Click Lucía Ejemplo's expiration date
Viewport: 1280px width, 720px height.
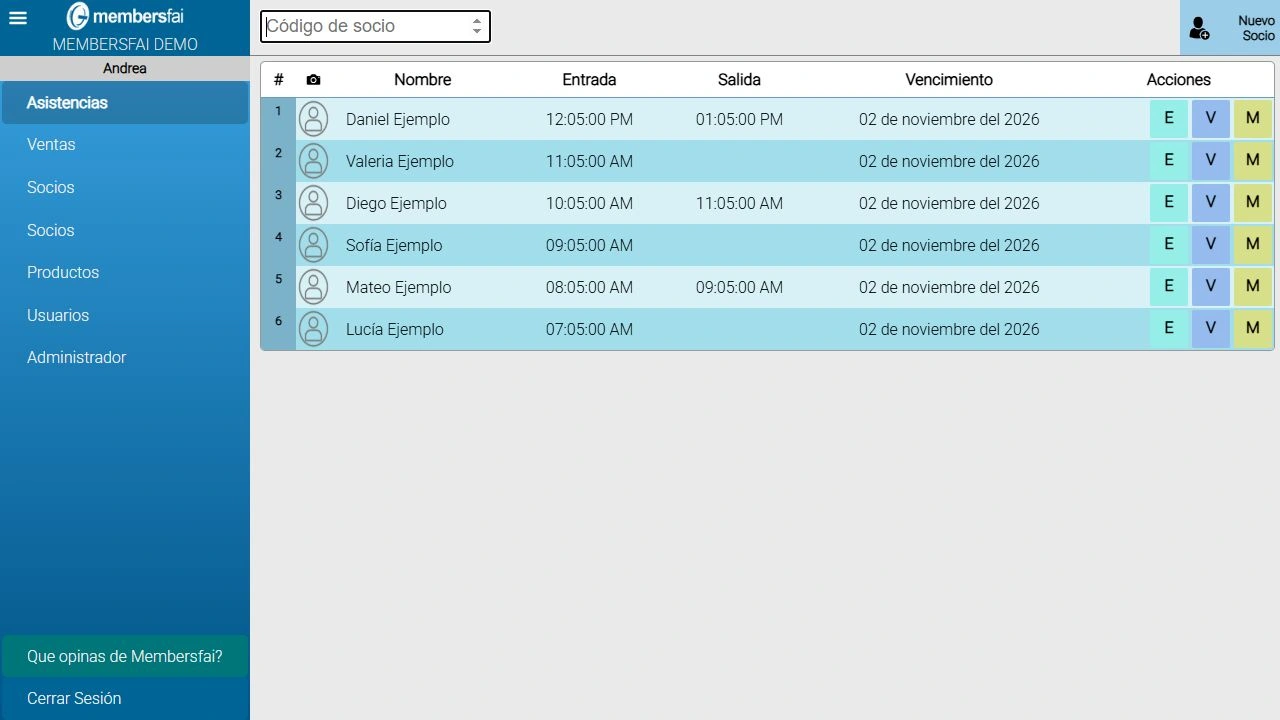pos(949,329)
